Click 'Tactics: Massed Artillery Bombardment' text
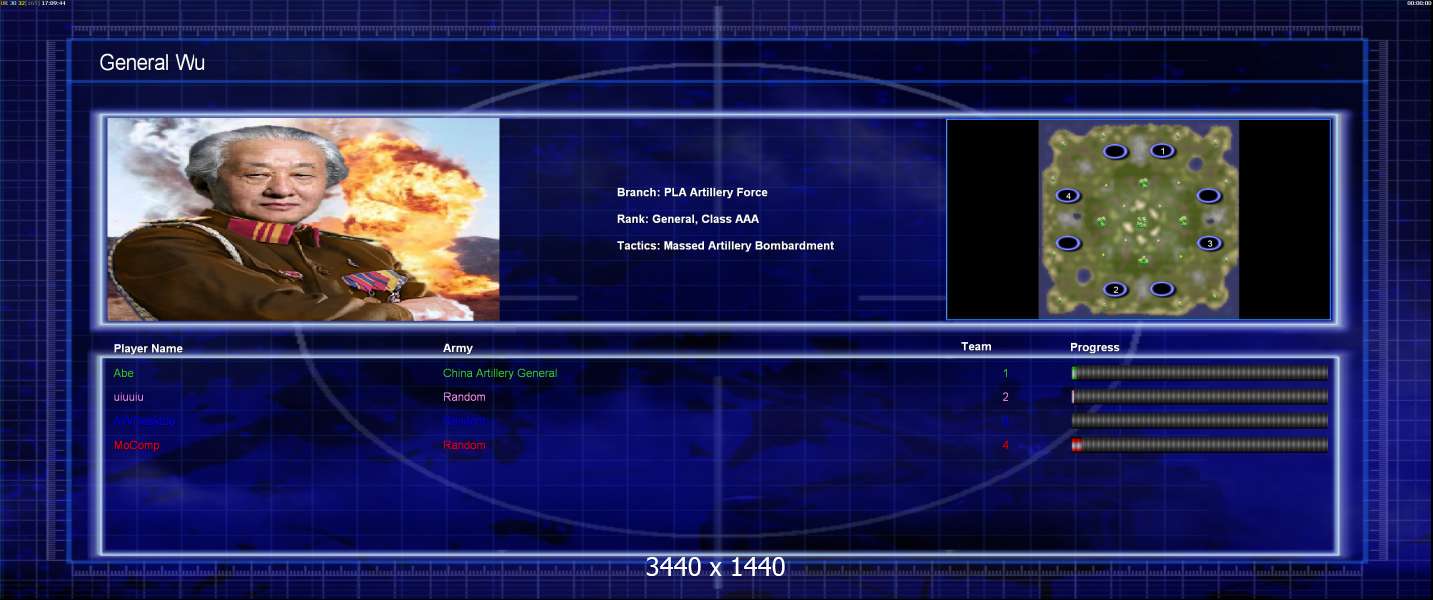This screenshot has width=1433, height=600. [725, 246]
